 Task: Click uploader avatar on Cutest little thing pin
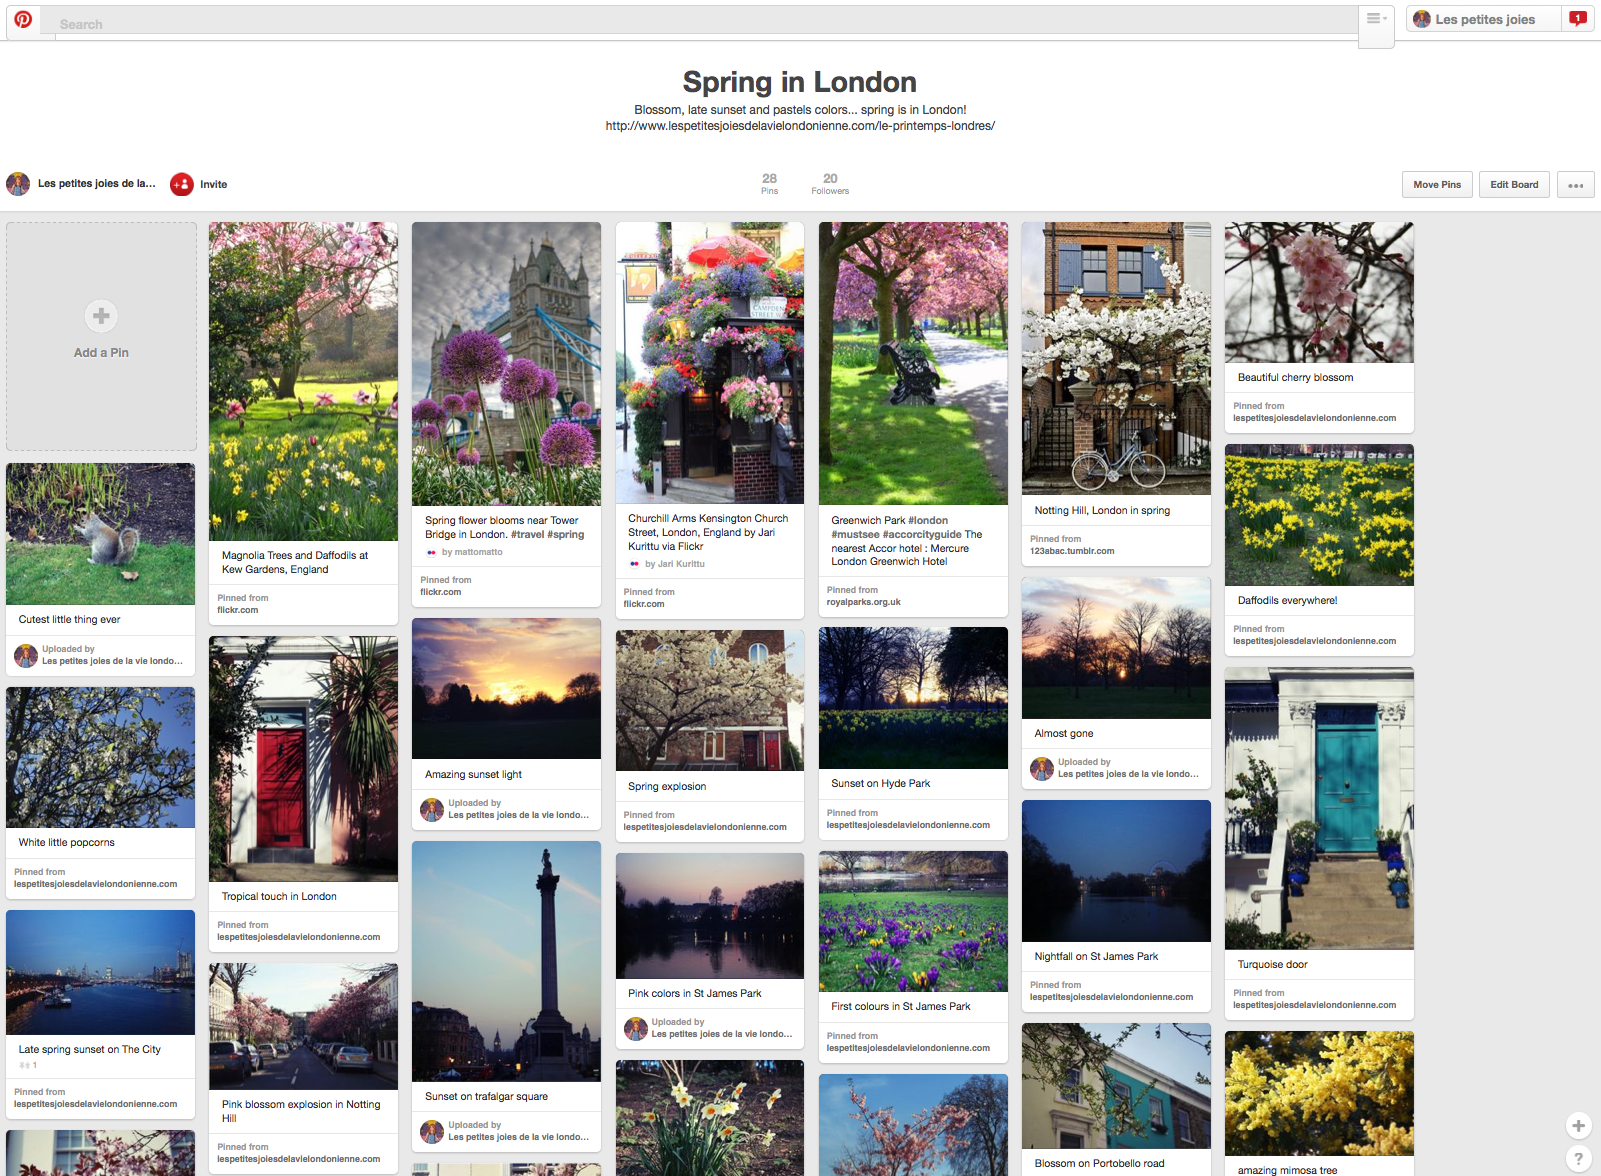pos(26,656)
